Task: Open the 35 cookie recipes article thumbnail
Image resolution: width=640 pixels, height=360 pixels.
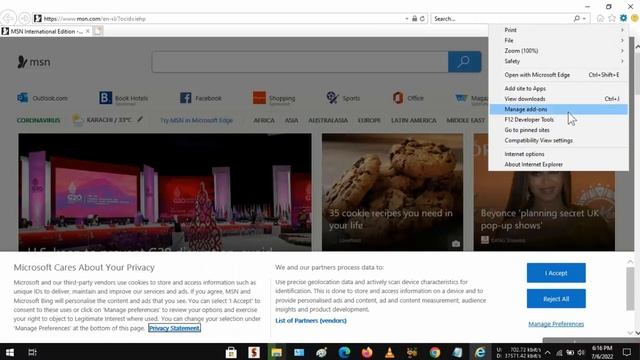Action: tap(392, 192)
